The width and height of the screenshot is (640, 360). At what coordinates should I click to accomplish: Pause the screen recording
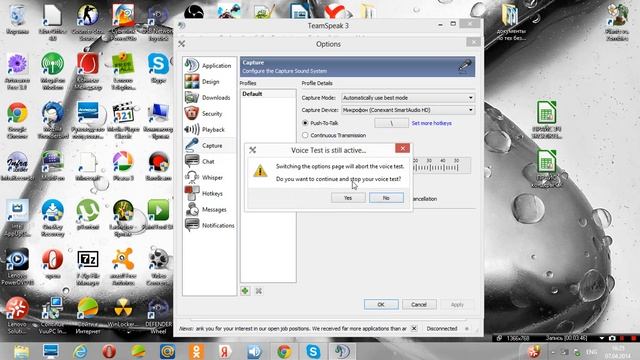(622, 338)
